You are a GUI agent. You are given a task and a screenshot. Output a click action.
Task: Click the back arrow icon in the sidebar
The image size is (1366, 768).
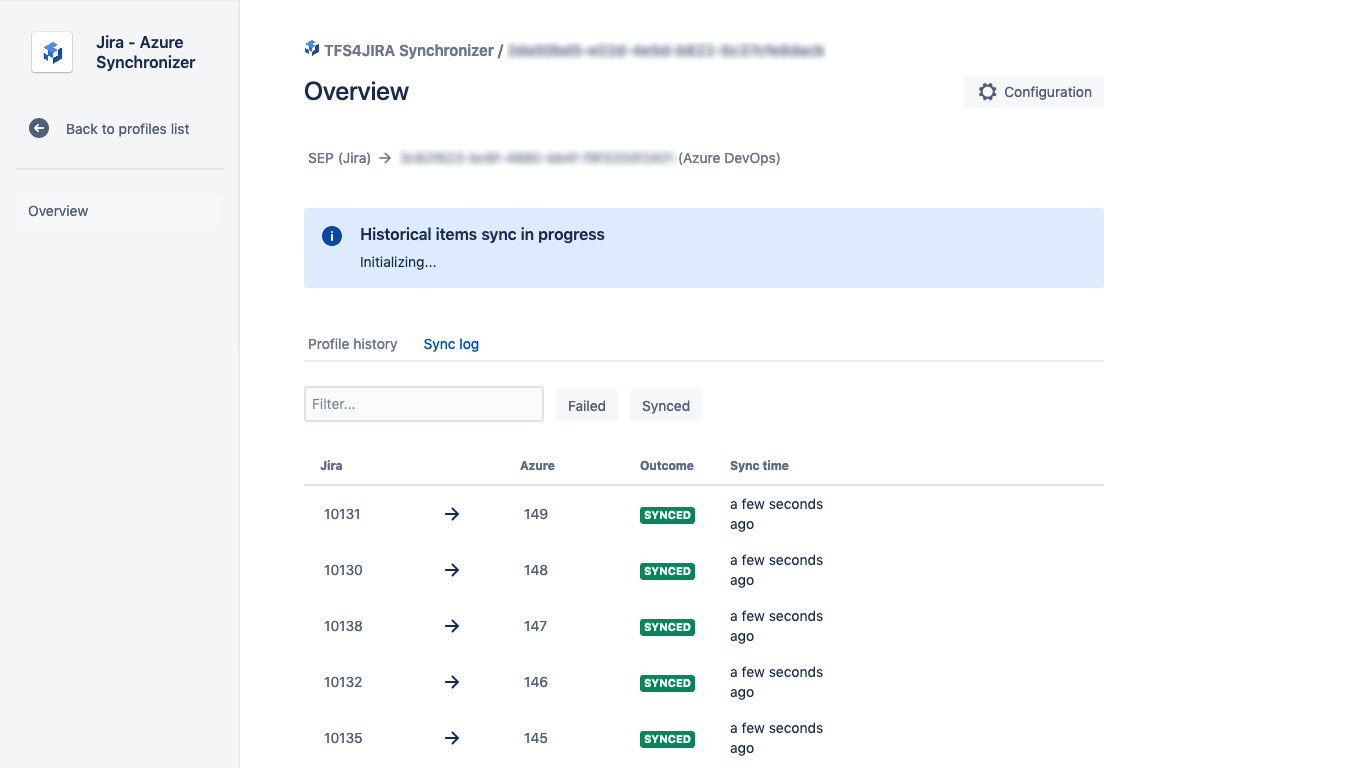(x=39, y=128)
